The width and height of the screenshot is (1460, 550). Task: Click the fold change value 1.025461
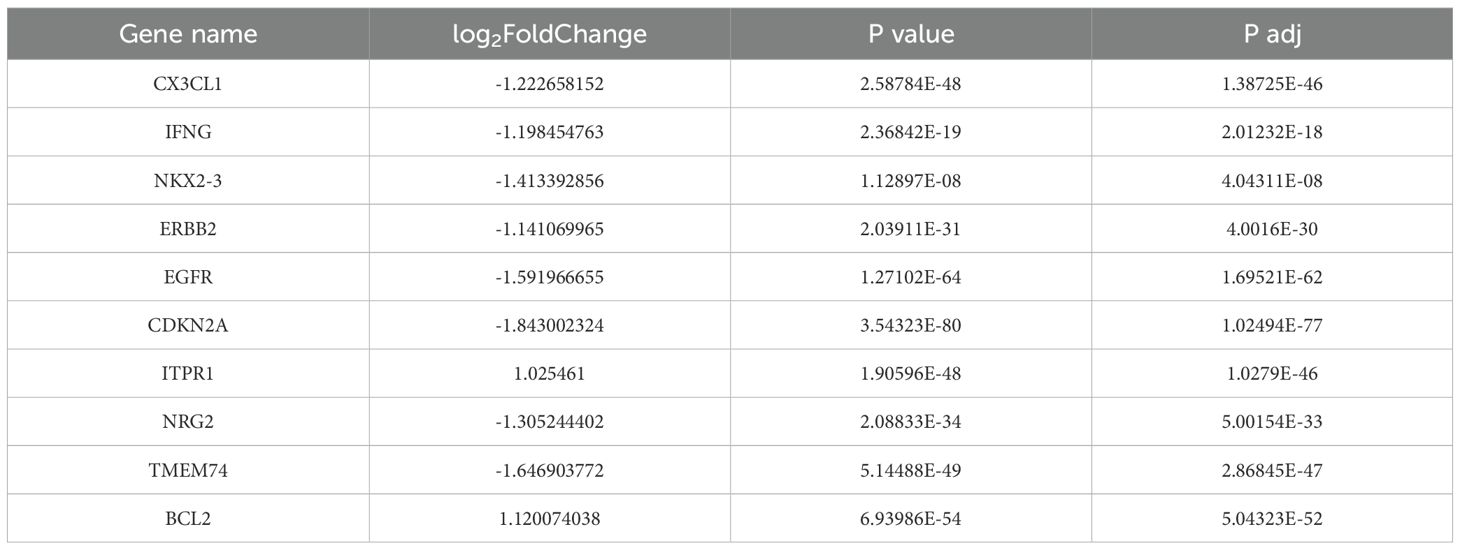(x=549, y=373)
